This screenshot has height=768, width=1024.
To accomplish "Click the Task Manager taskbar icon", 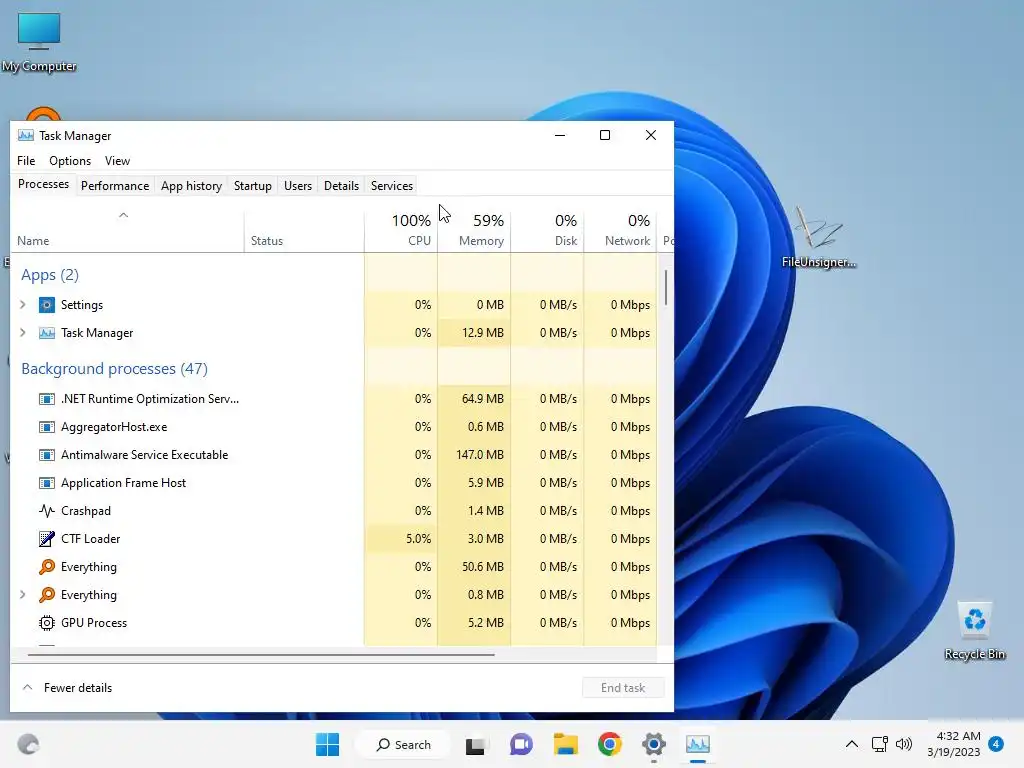I will [x=697, y=744].
